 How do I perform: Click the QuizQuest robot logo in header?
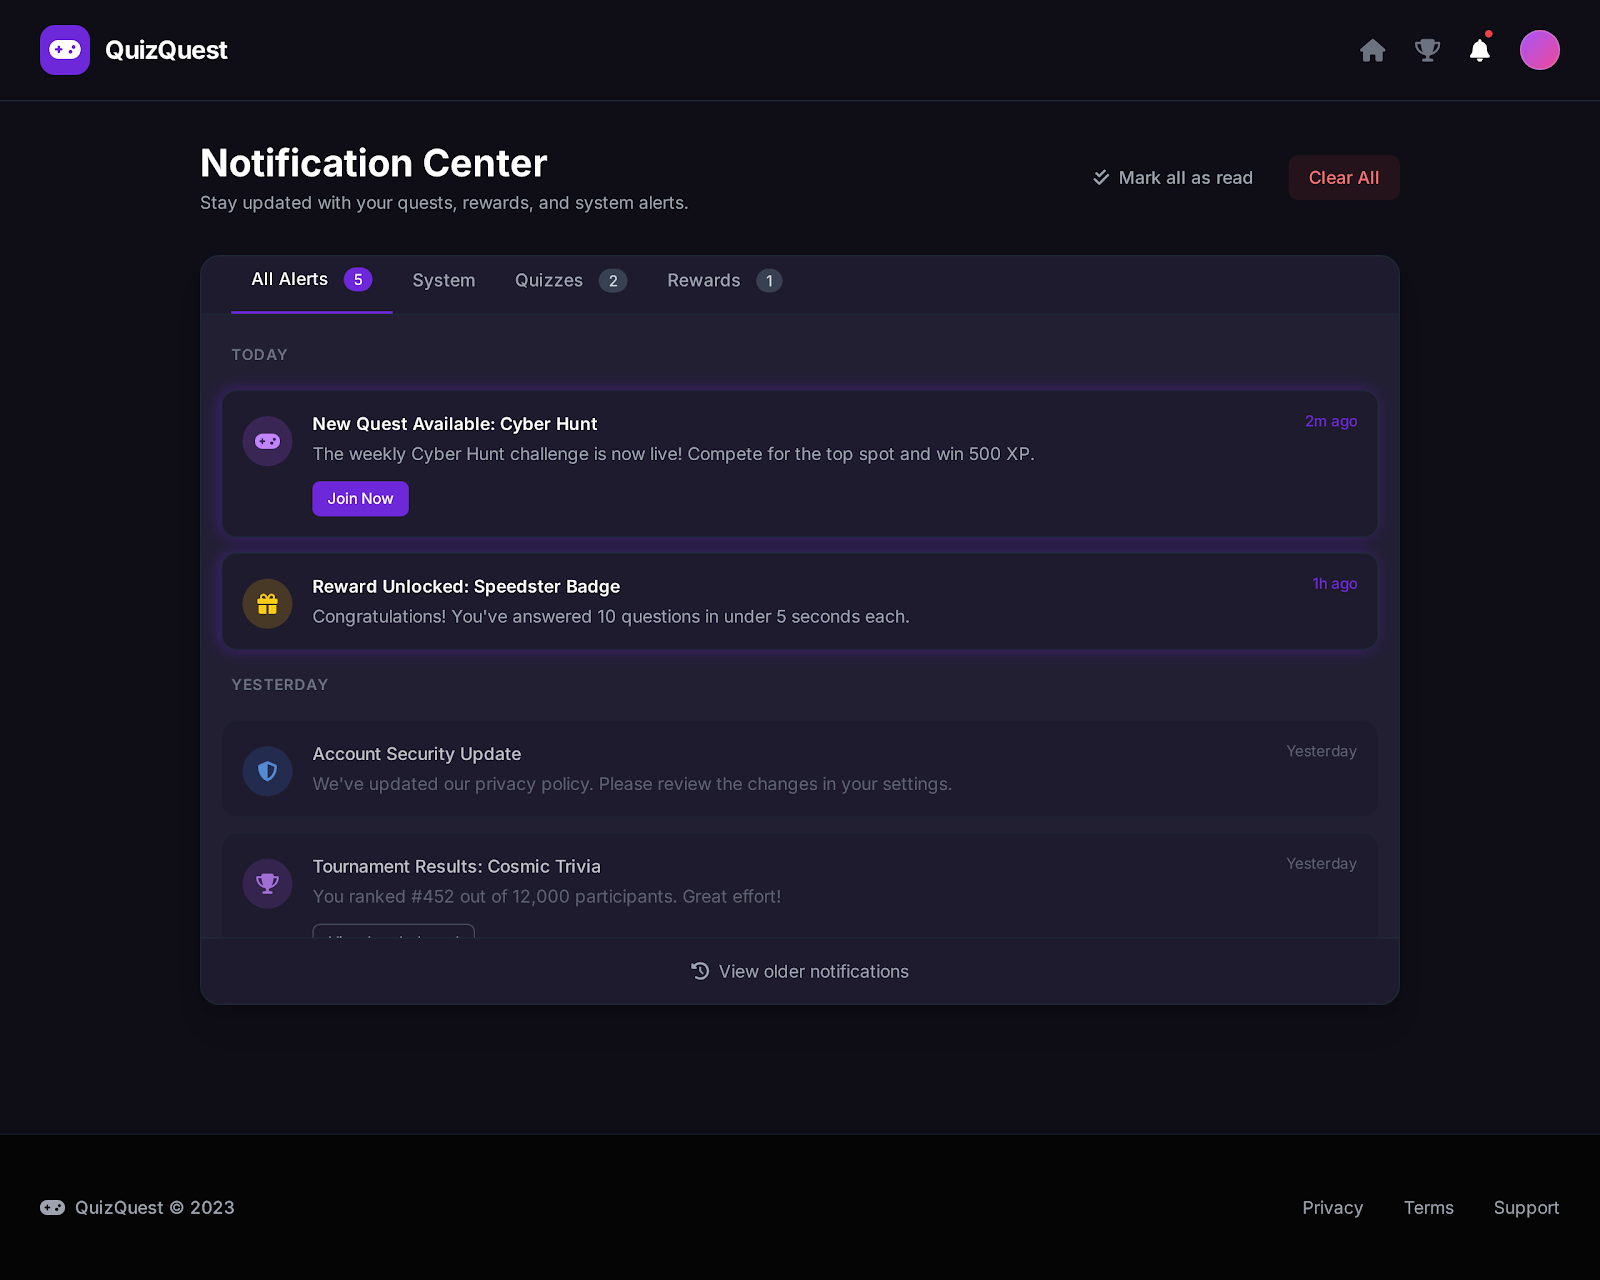[x=64, y=49]
